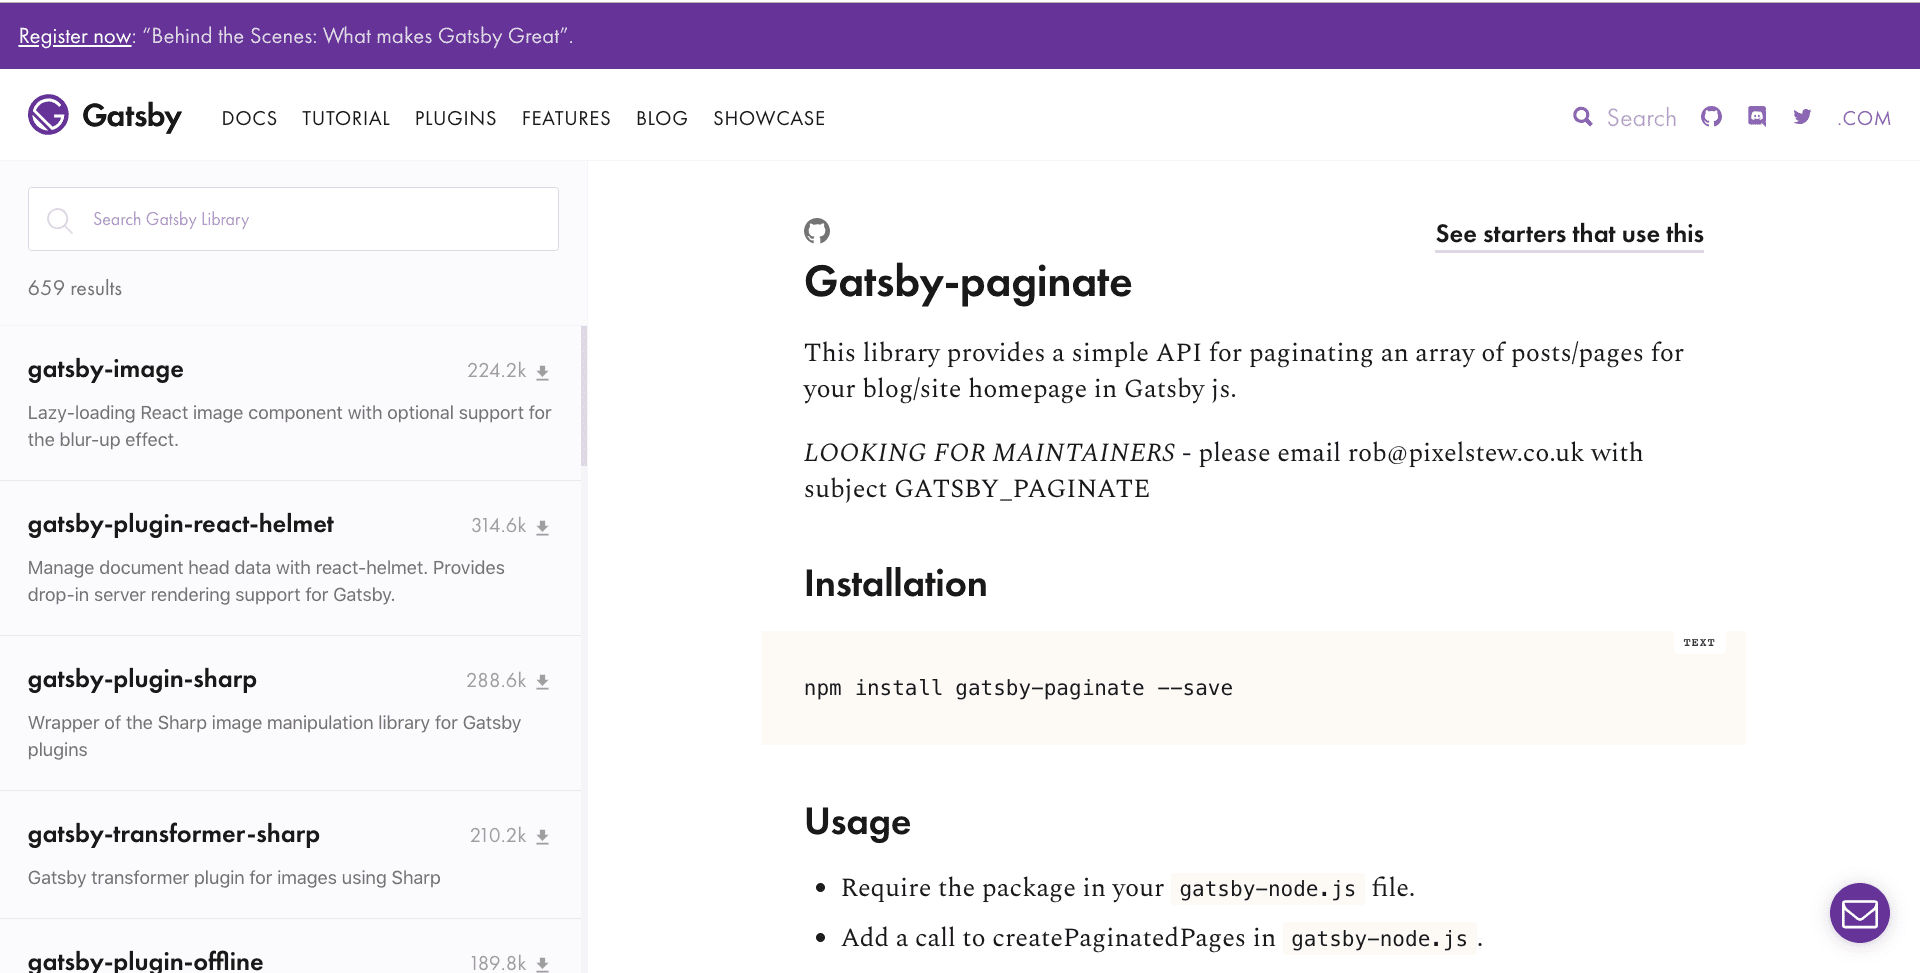Open the plugin's GitHub repository icon
This screenshot has height=973, width=1920.
click(817, 231)
